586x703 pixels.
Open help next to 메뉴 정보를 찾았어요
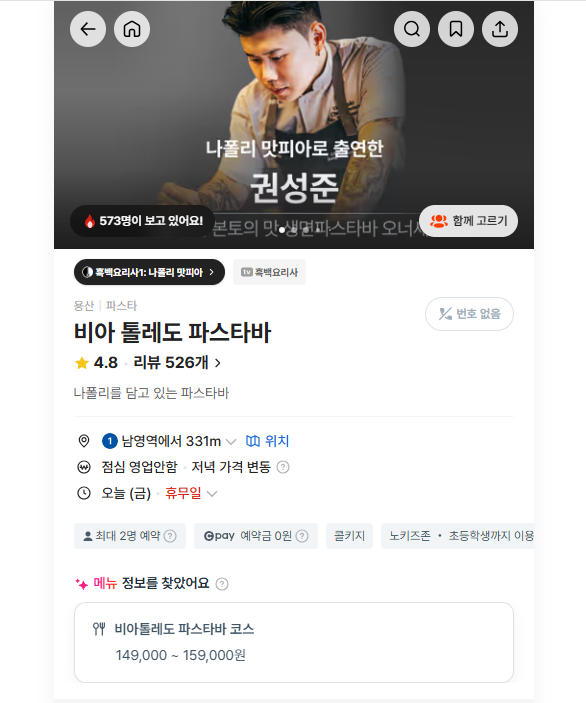pyautogui.click(x=222, y=584)
